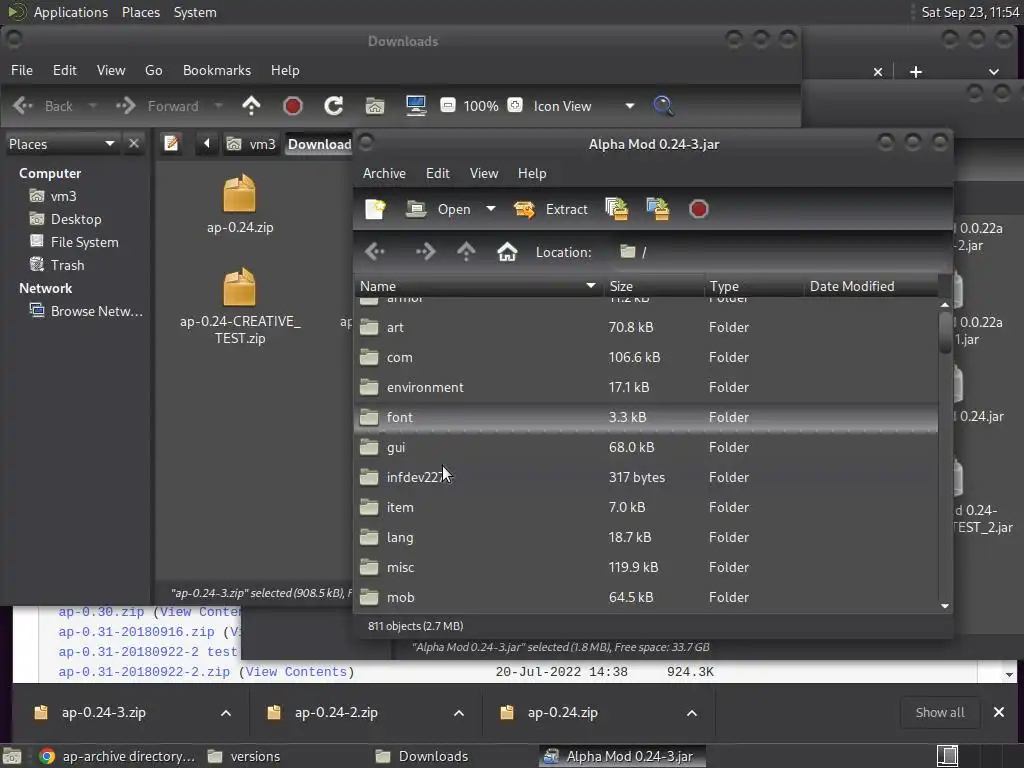This screenshot has width=1024, height=768.
Task: Stop loading in Downloads file manager
Action: click(293, 106)
